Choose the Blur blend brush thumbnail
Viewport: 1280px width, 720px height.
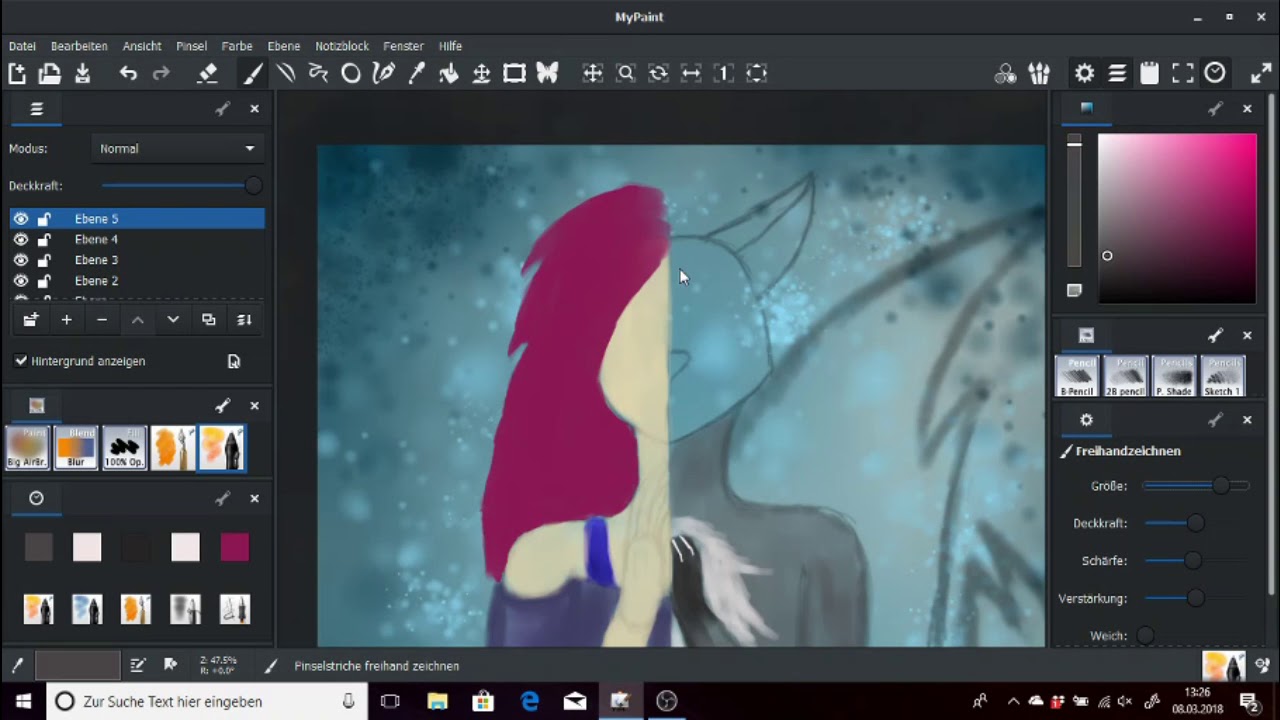tap(76, 447)
